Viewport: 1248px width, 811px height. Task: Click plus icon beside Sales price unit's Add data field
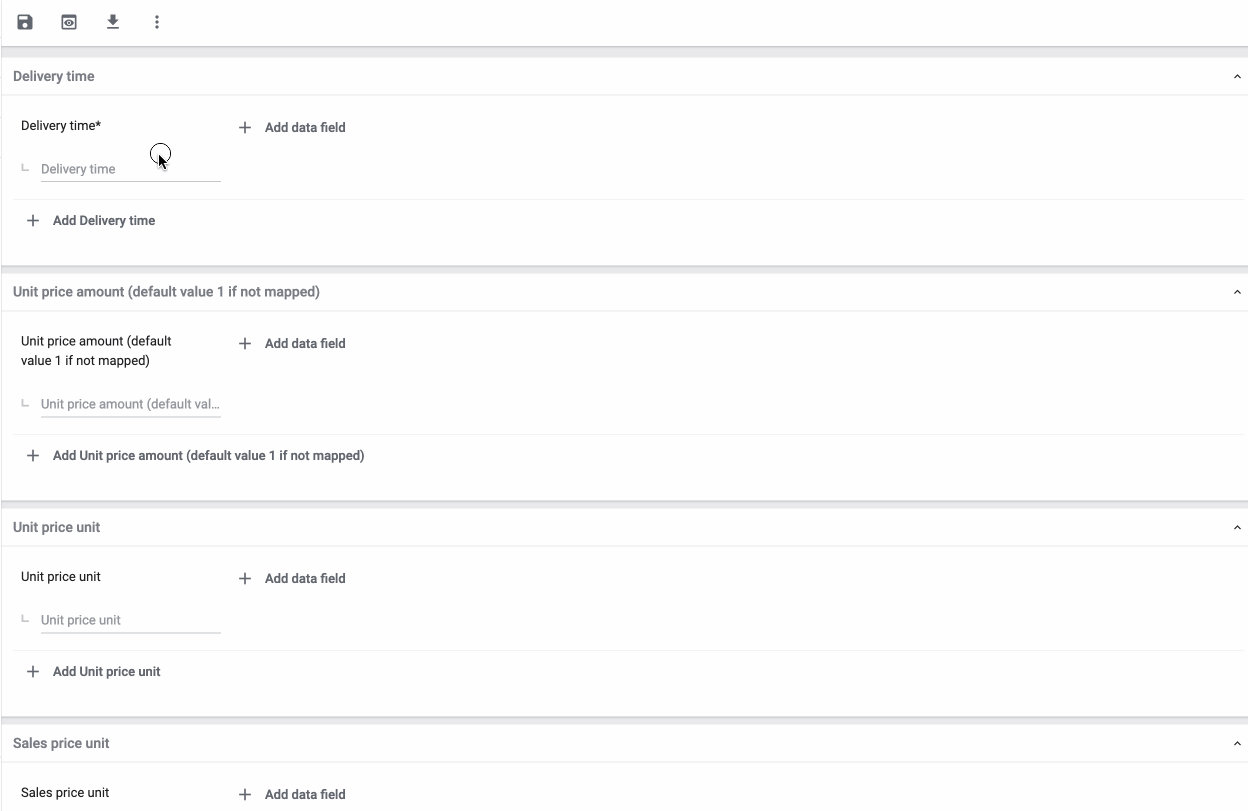[x=245, y=794]
